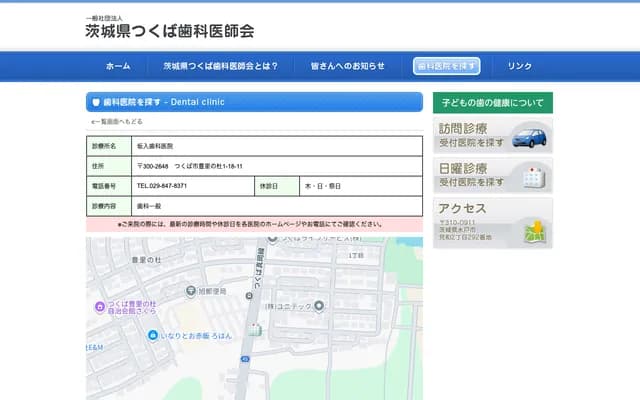640x400 pixels.
Task: Select 皆さんへのお知らせ in navigation bar
Action: click(x=347, y=66)
